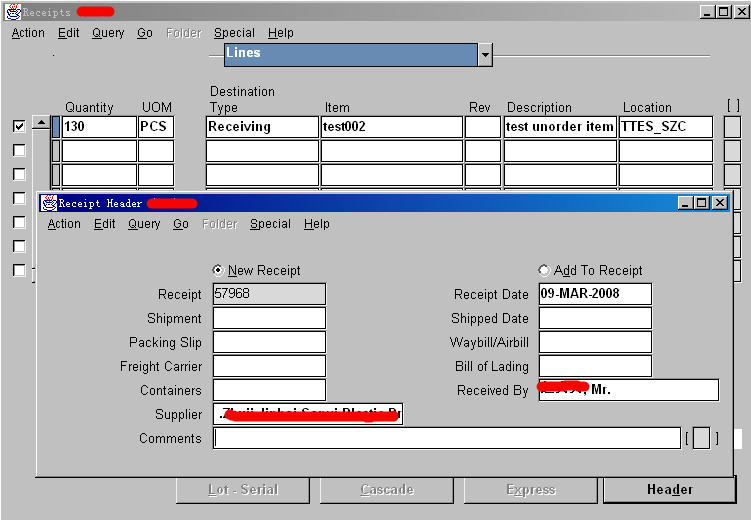Open Special menu in Receipts window
Screen dimensions: 751x520
click(234, 33)
